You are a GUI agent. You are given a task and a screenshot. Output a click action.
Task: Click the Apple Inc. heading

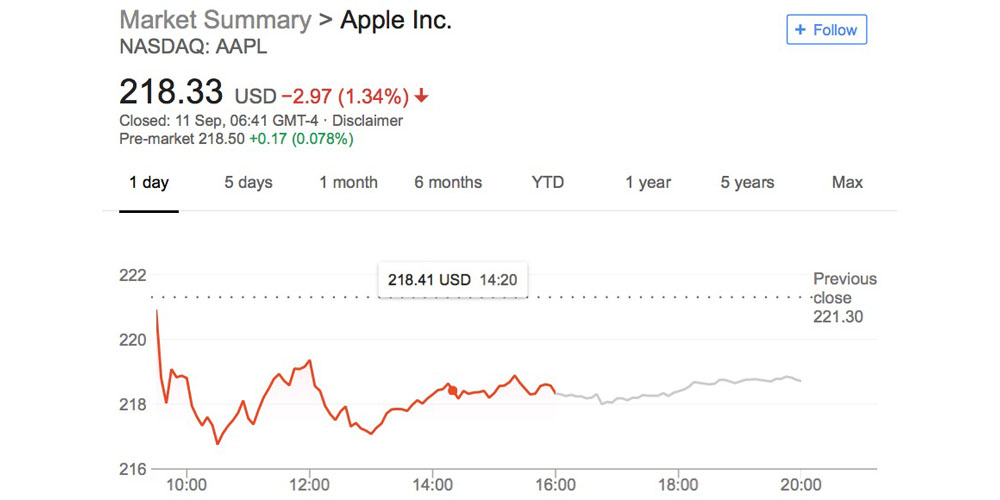click(396, 20)
